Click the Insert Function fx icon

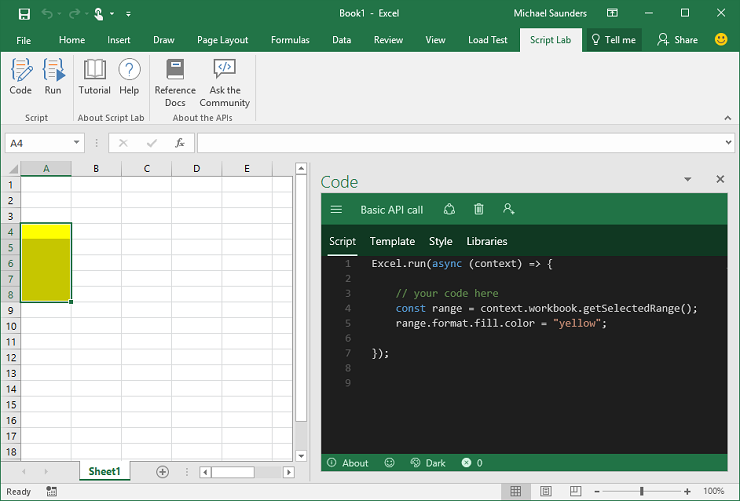point(179,143)
